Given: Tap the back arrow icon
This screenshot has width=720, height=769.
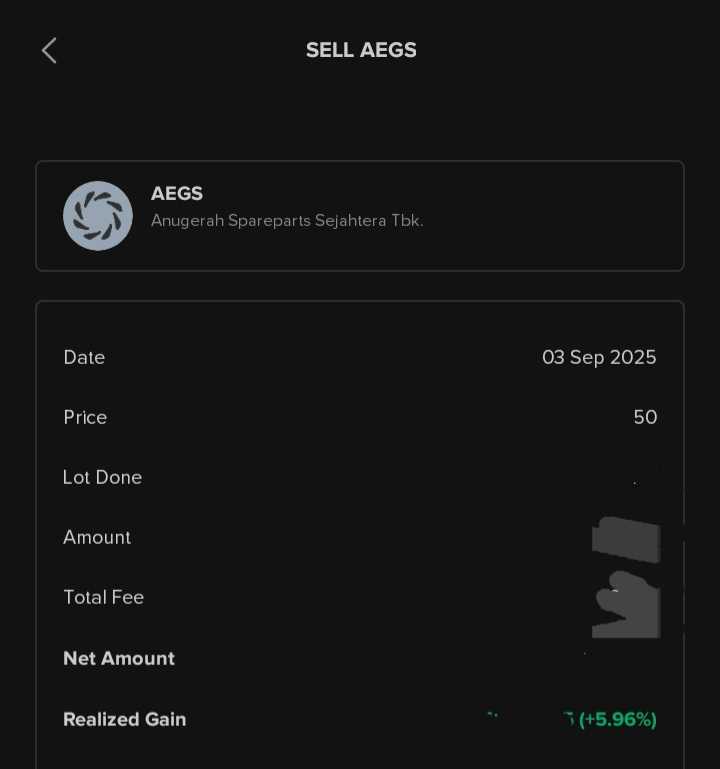Looking at the screenshot, I should tap(49, 51).
